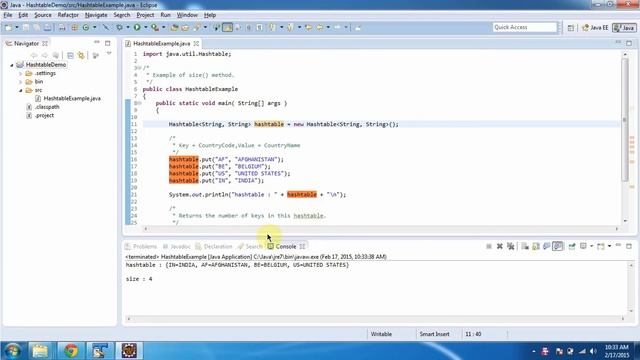This screenshot has height=360, width=640.
Task: Click the Clear Console icon
Action: (525, 246)
